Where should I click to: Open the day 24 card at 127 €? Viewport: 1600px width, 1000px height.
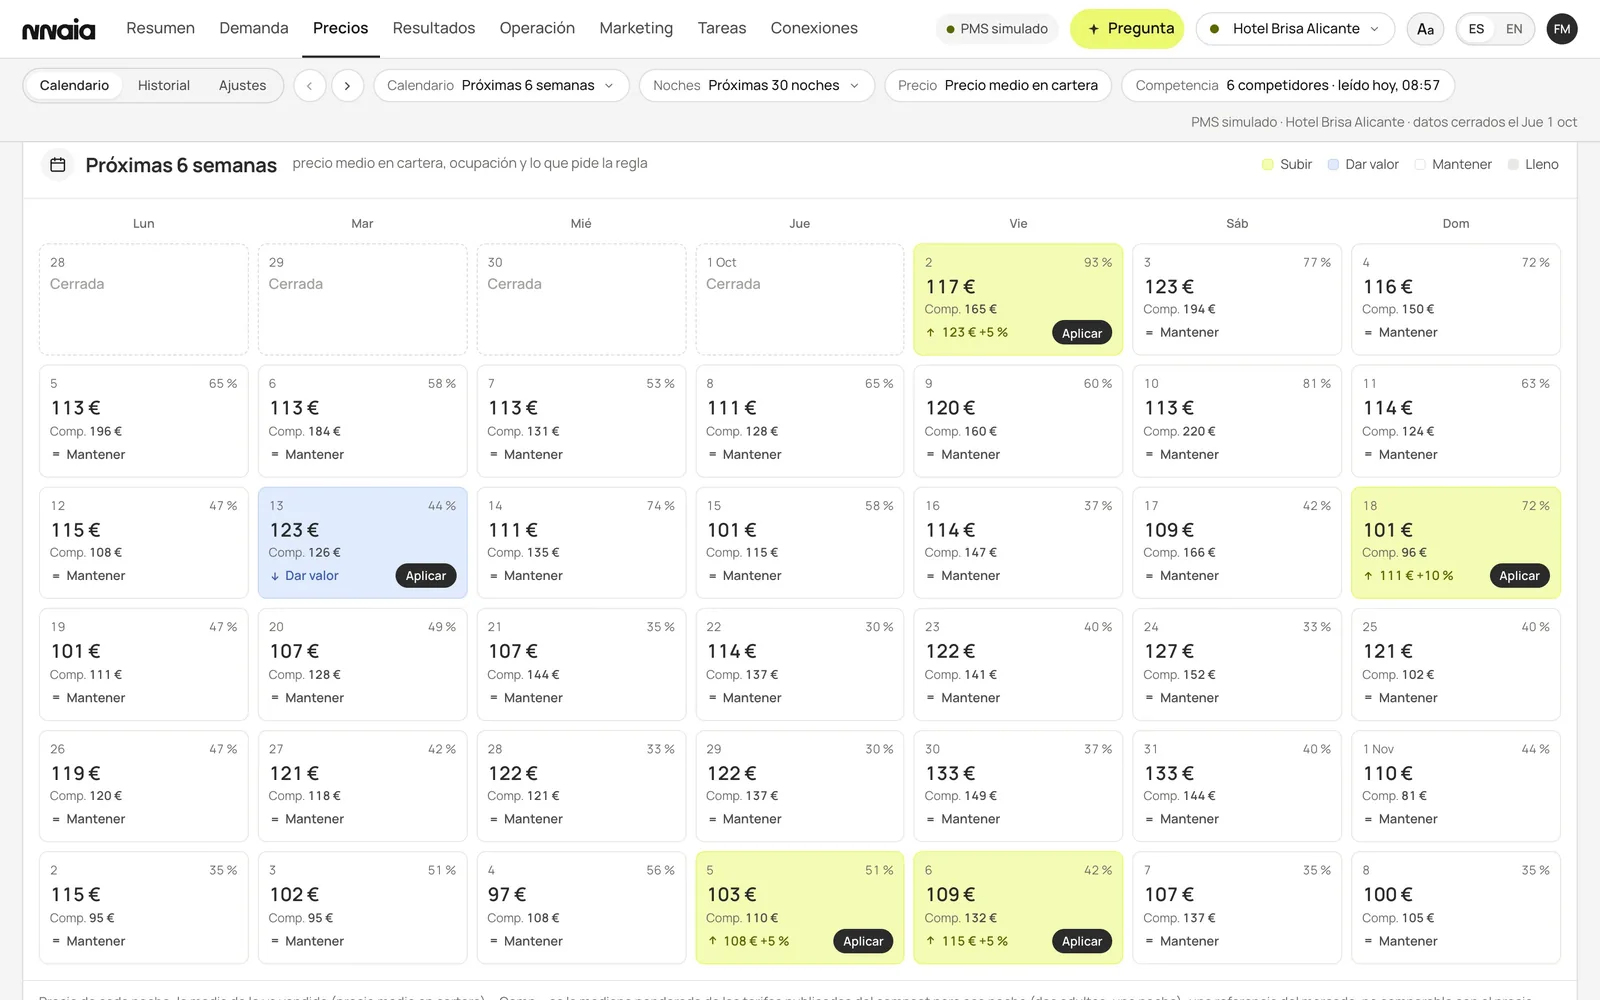[1237, 664]
